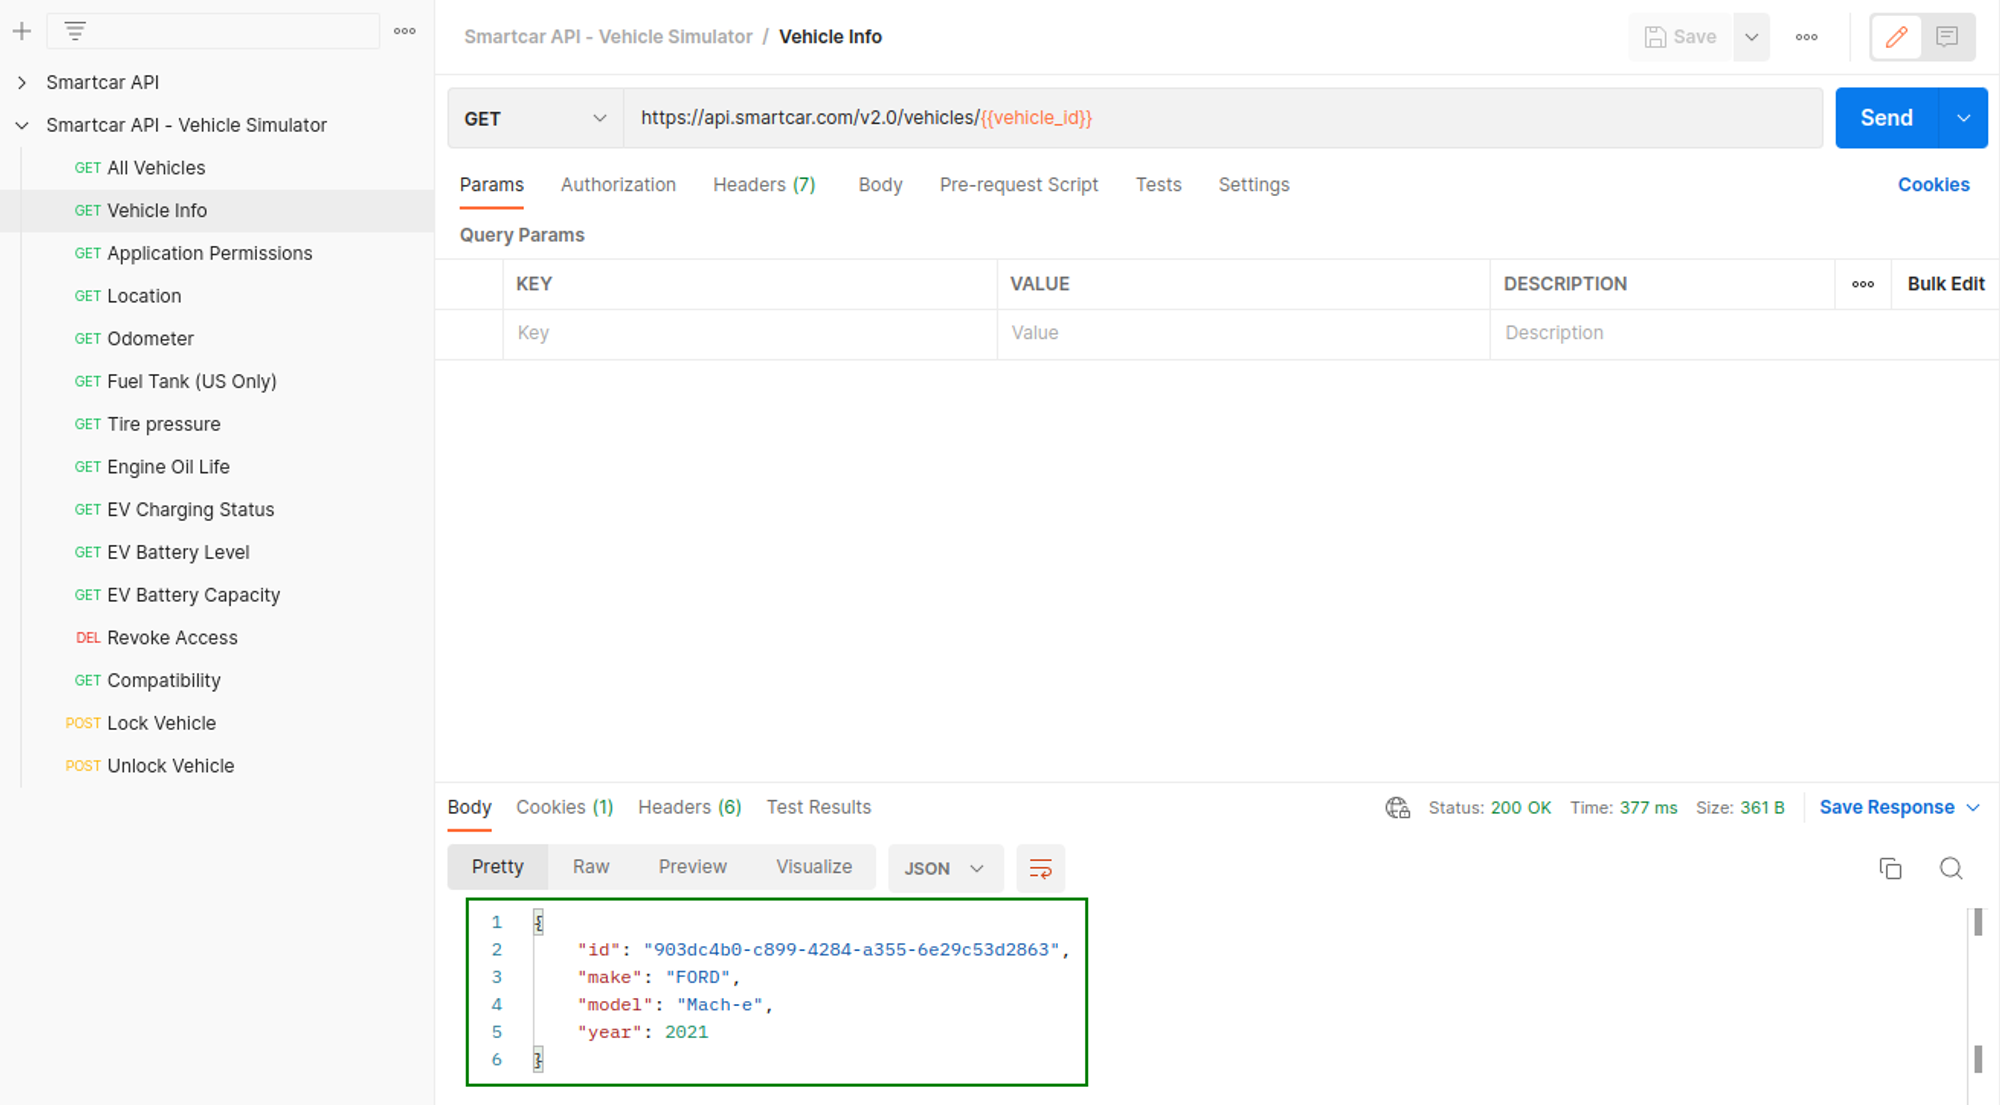Click the filter icon in sidebar search
The image size is (2000, 1105).
pyautogui.click(x=75, y=31)
